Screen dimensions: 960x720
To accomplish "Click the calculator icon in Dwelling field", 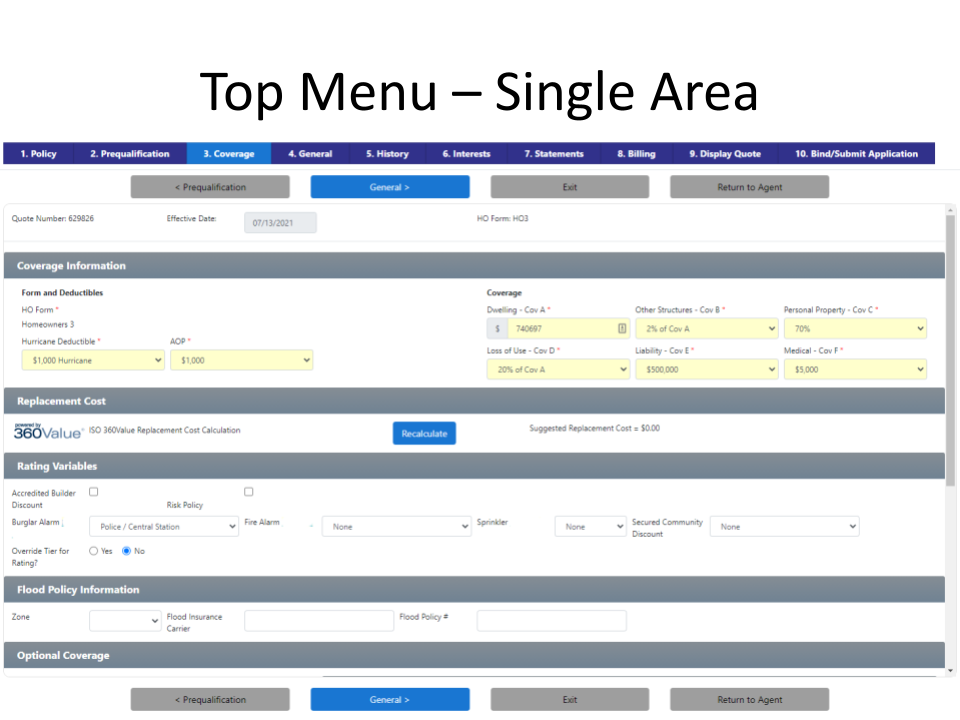I will click(x=622, y=328).
